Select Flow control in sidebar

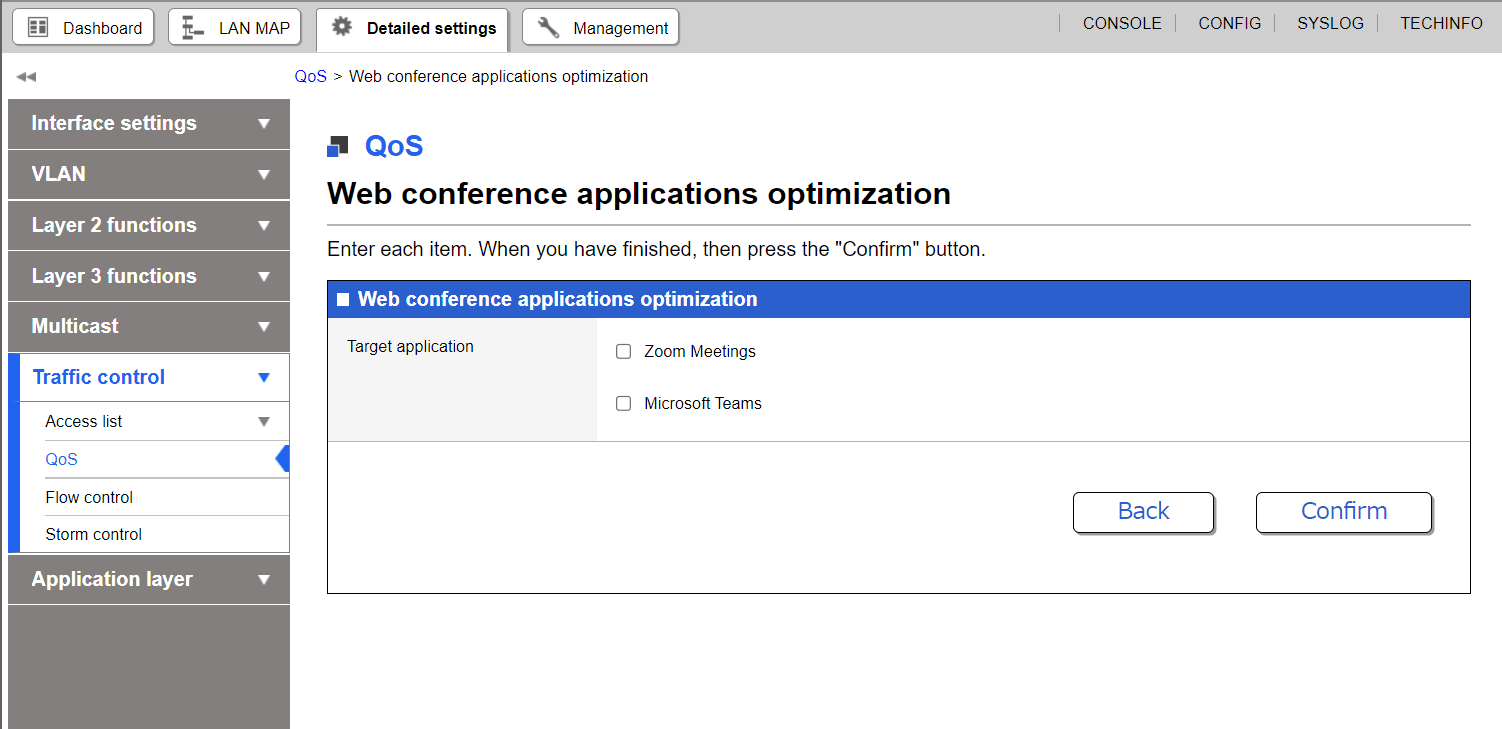(89, 497)
